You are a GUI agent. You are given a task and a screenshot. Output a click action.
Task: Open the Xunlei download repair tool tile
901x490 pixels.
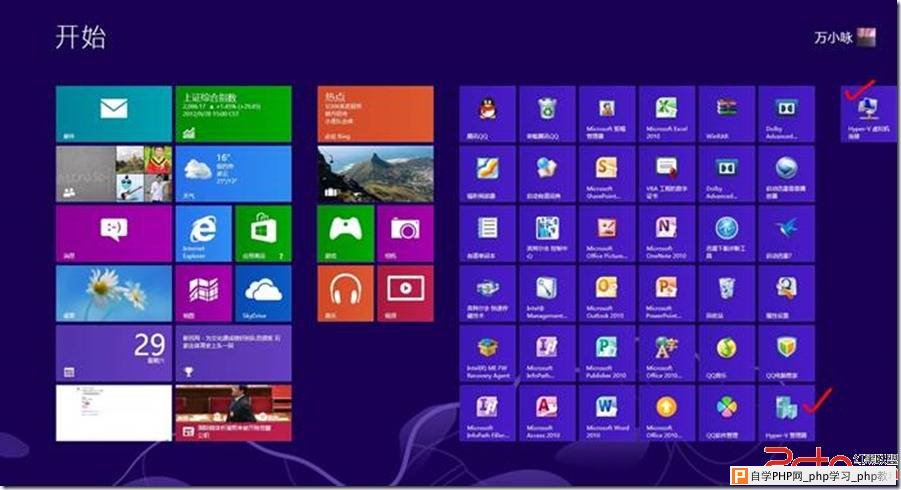point(726,233)
